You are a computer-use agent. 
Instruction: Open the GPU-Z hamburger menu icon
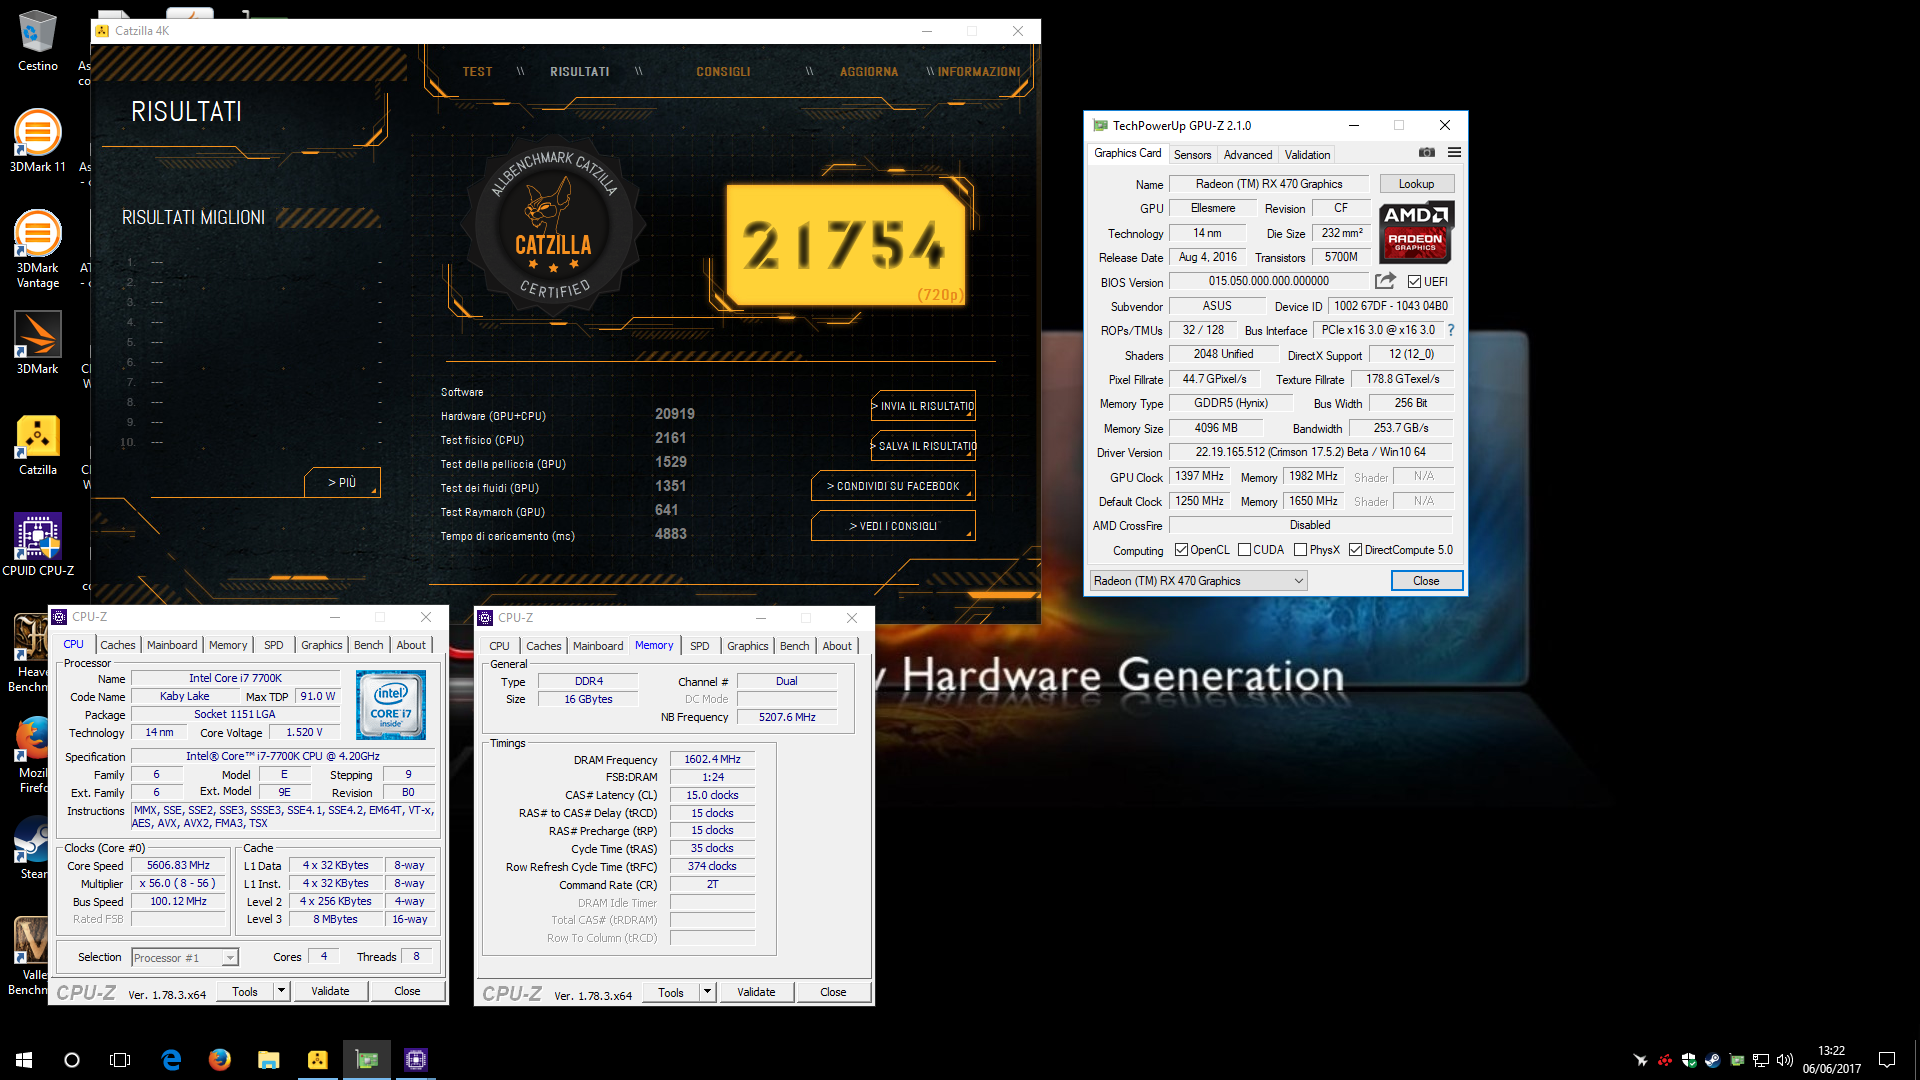pos(1454,153)
